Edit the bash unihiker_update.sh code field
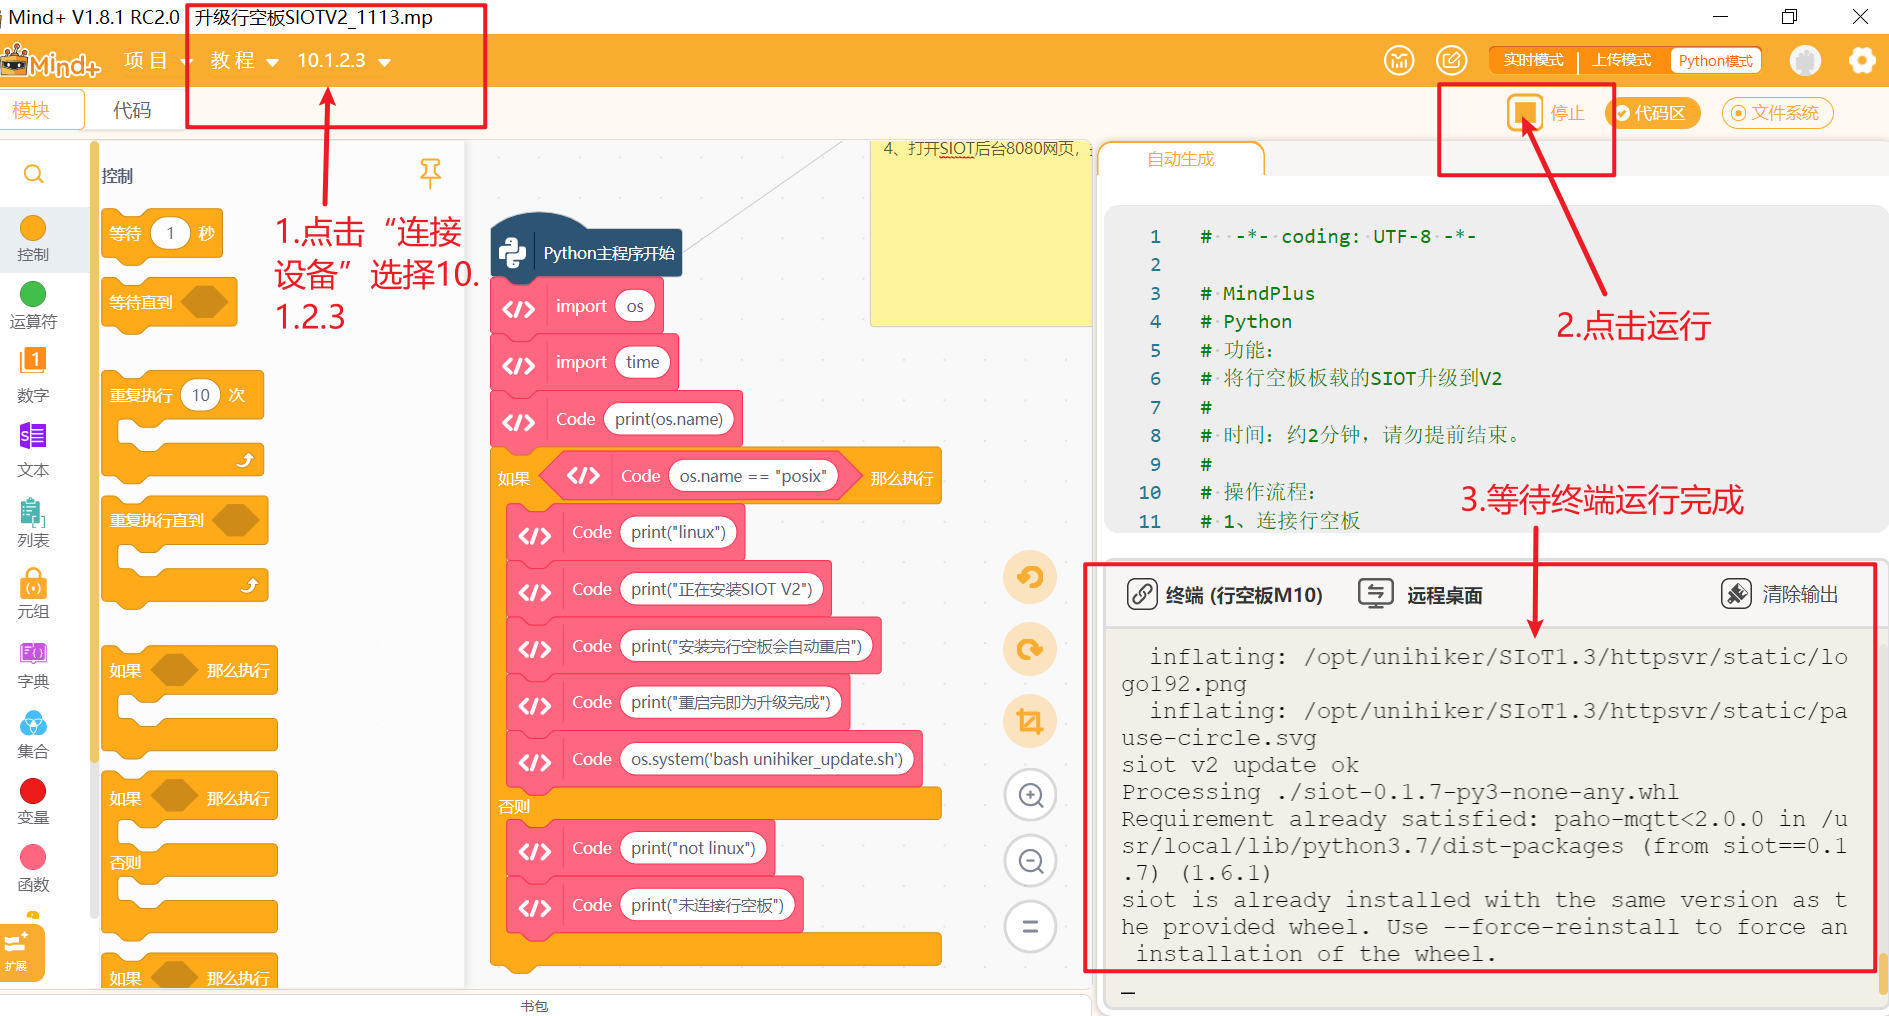The width and height of the screenshot is (1889, 1016). pyautogui.click(x=767, y=759)
